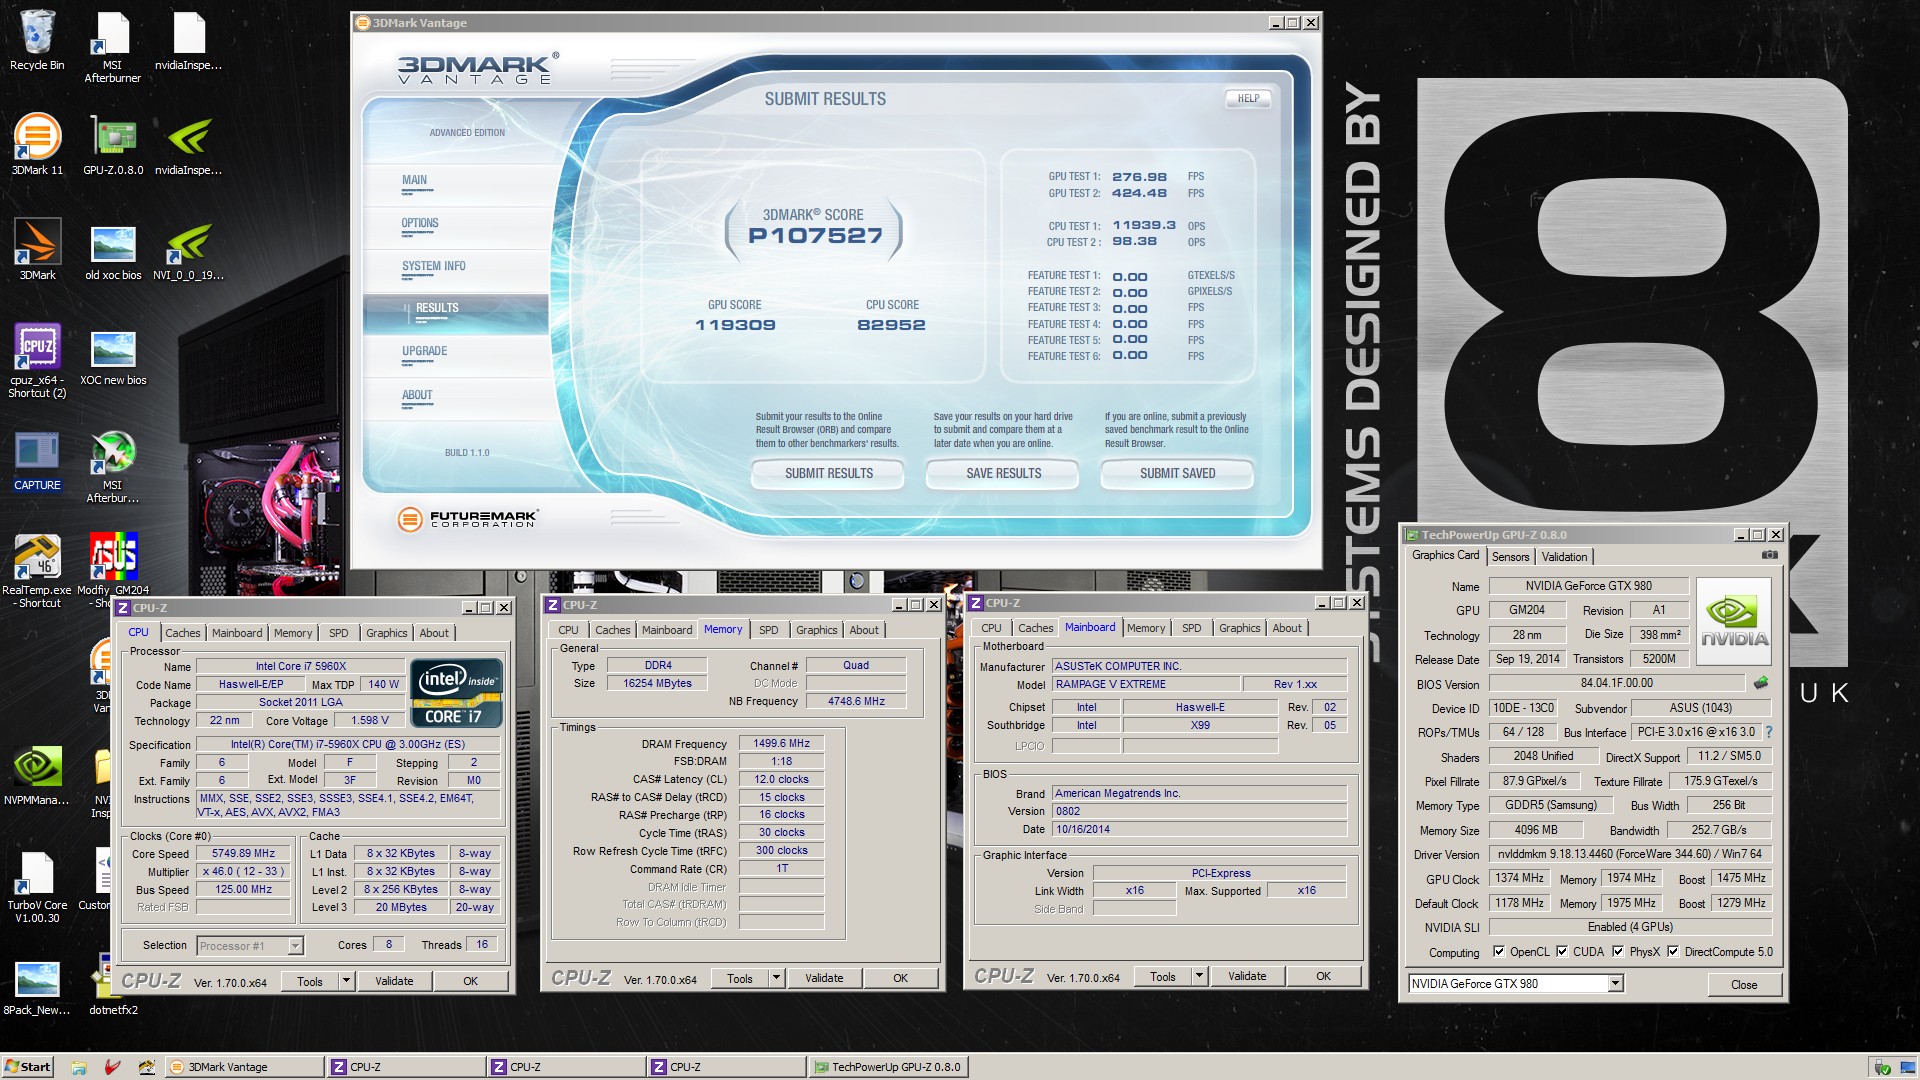Expand the Tools dropdown arrow in CPU window

(346, 981)
